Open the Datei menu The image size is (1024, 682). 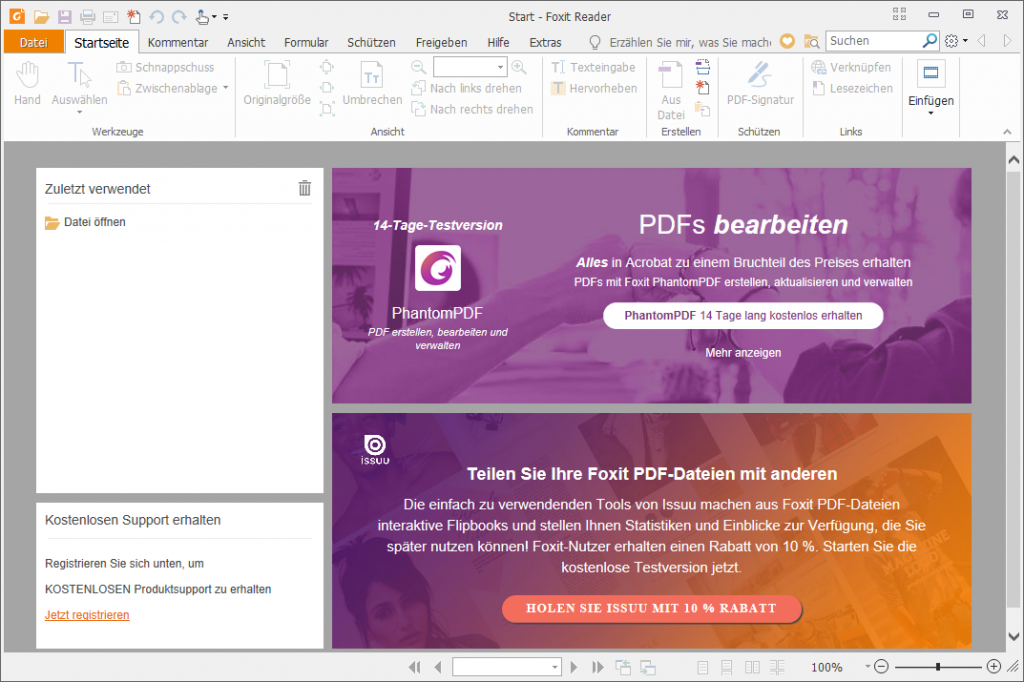point(33,42)
